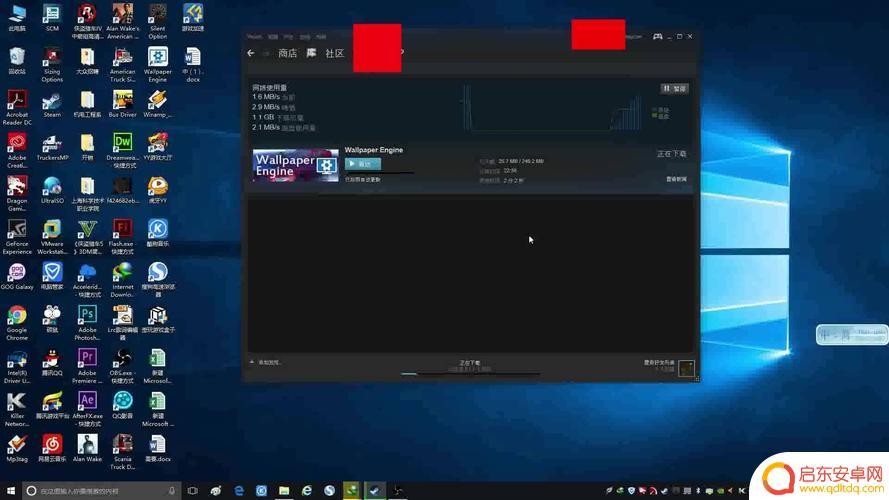Pause the download with the 暂停 button

tap(675, 88)
